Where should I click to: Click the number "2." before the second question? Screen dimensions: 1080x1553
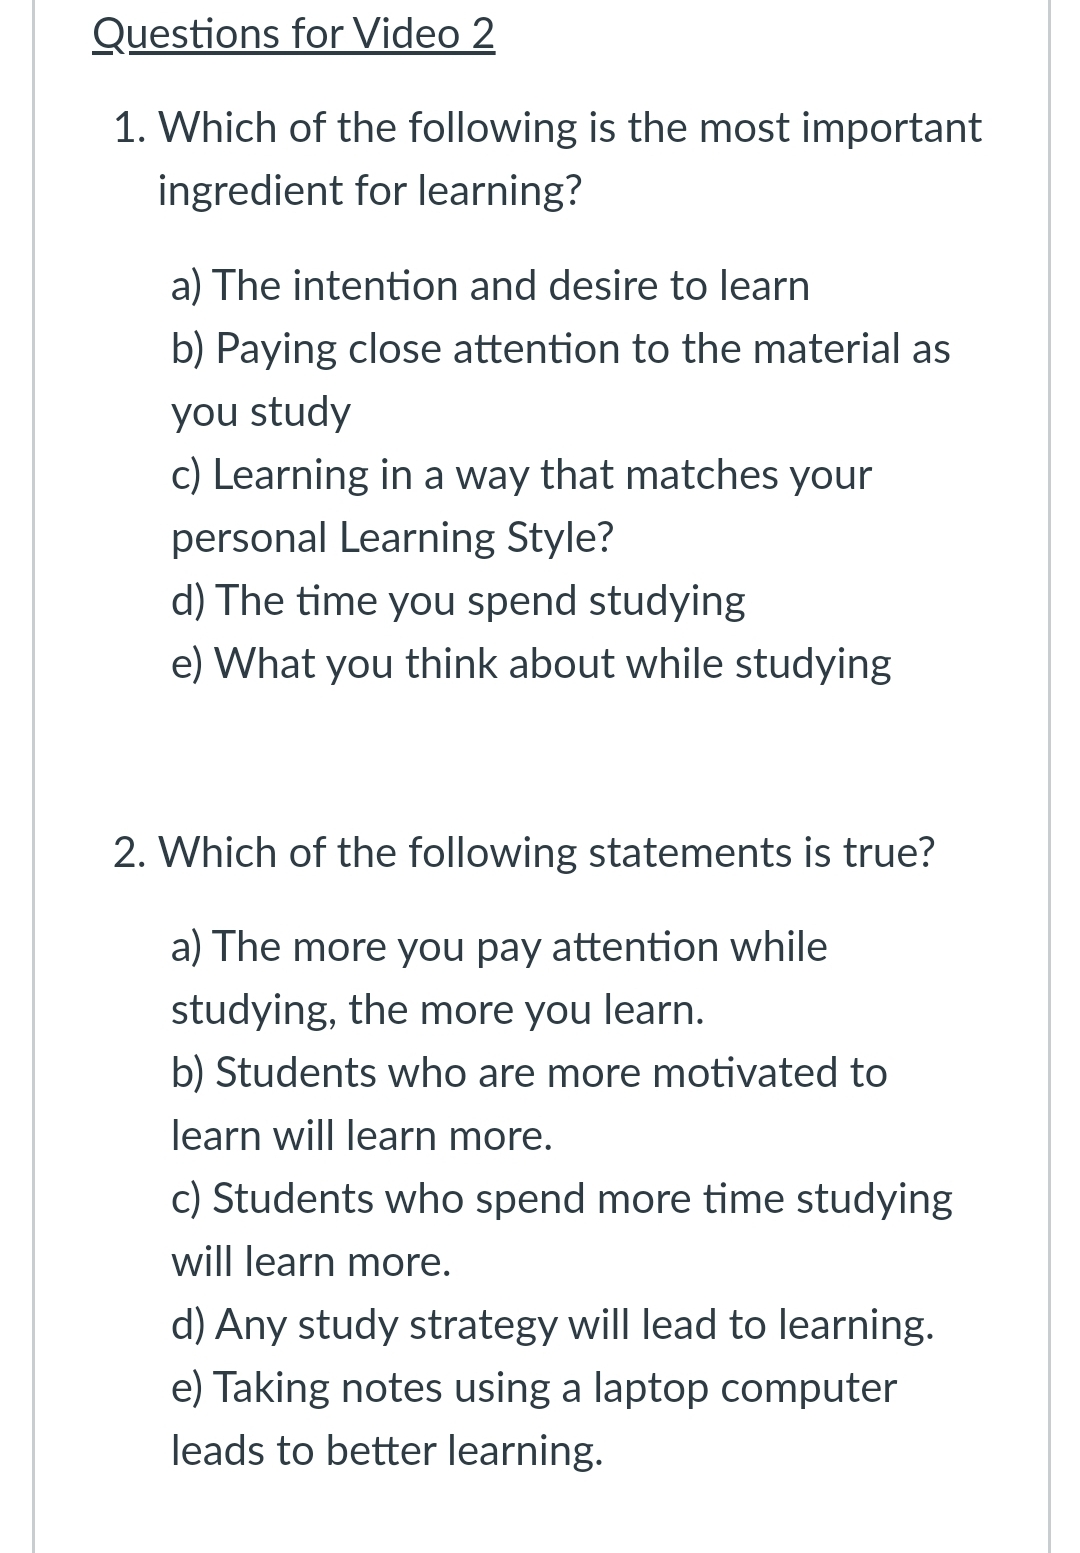(132, 853)
